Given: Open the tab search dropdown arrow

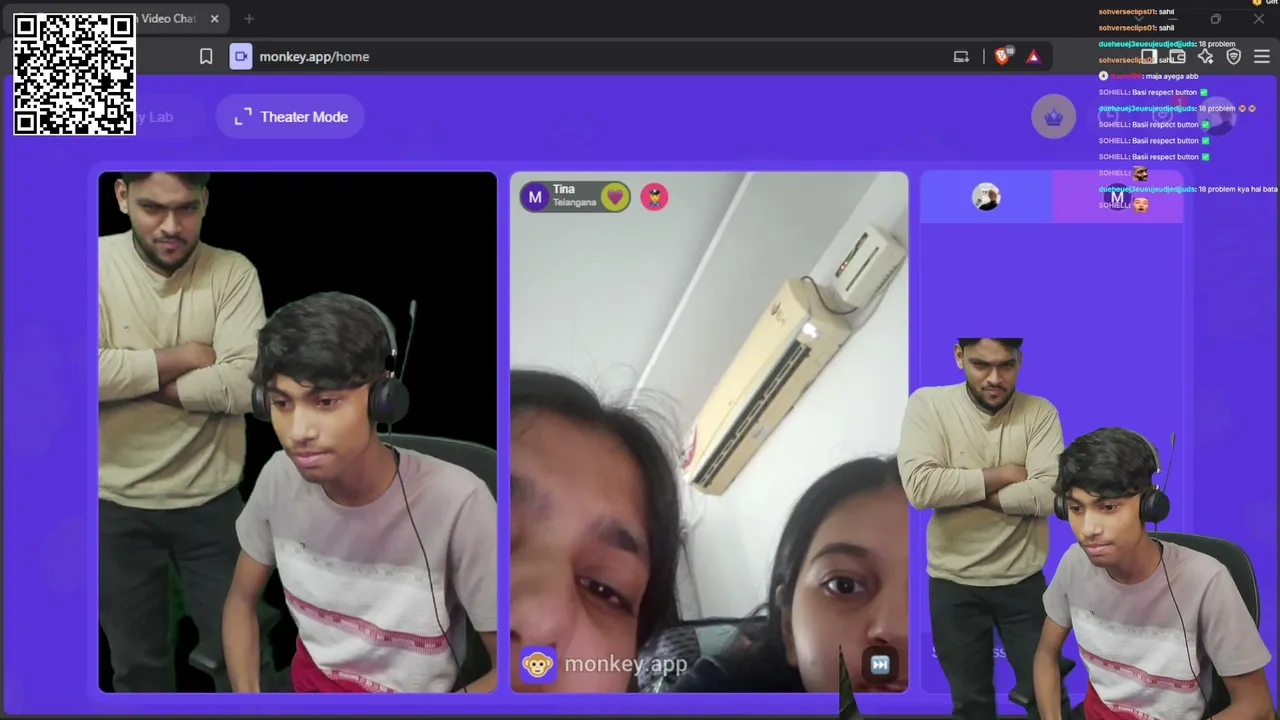Looking at the screenshot, I should [x=1138, y=19].
